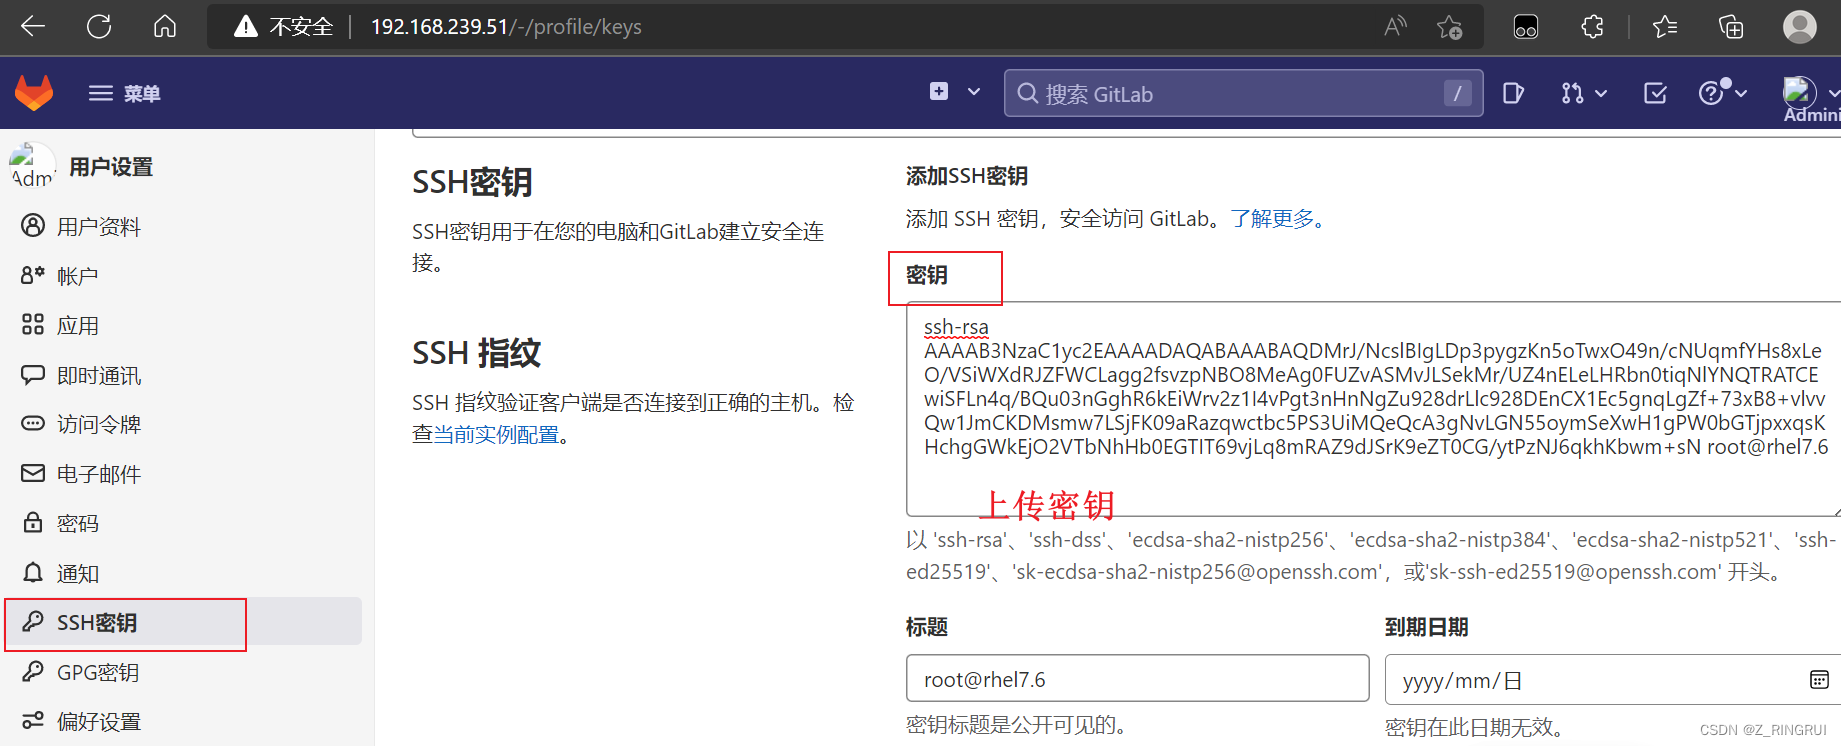Image resolution: width=1841 pixels, height=746 pixels.
Task: Click the token icon beside 访问令牌
Action: (33, 423)
